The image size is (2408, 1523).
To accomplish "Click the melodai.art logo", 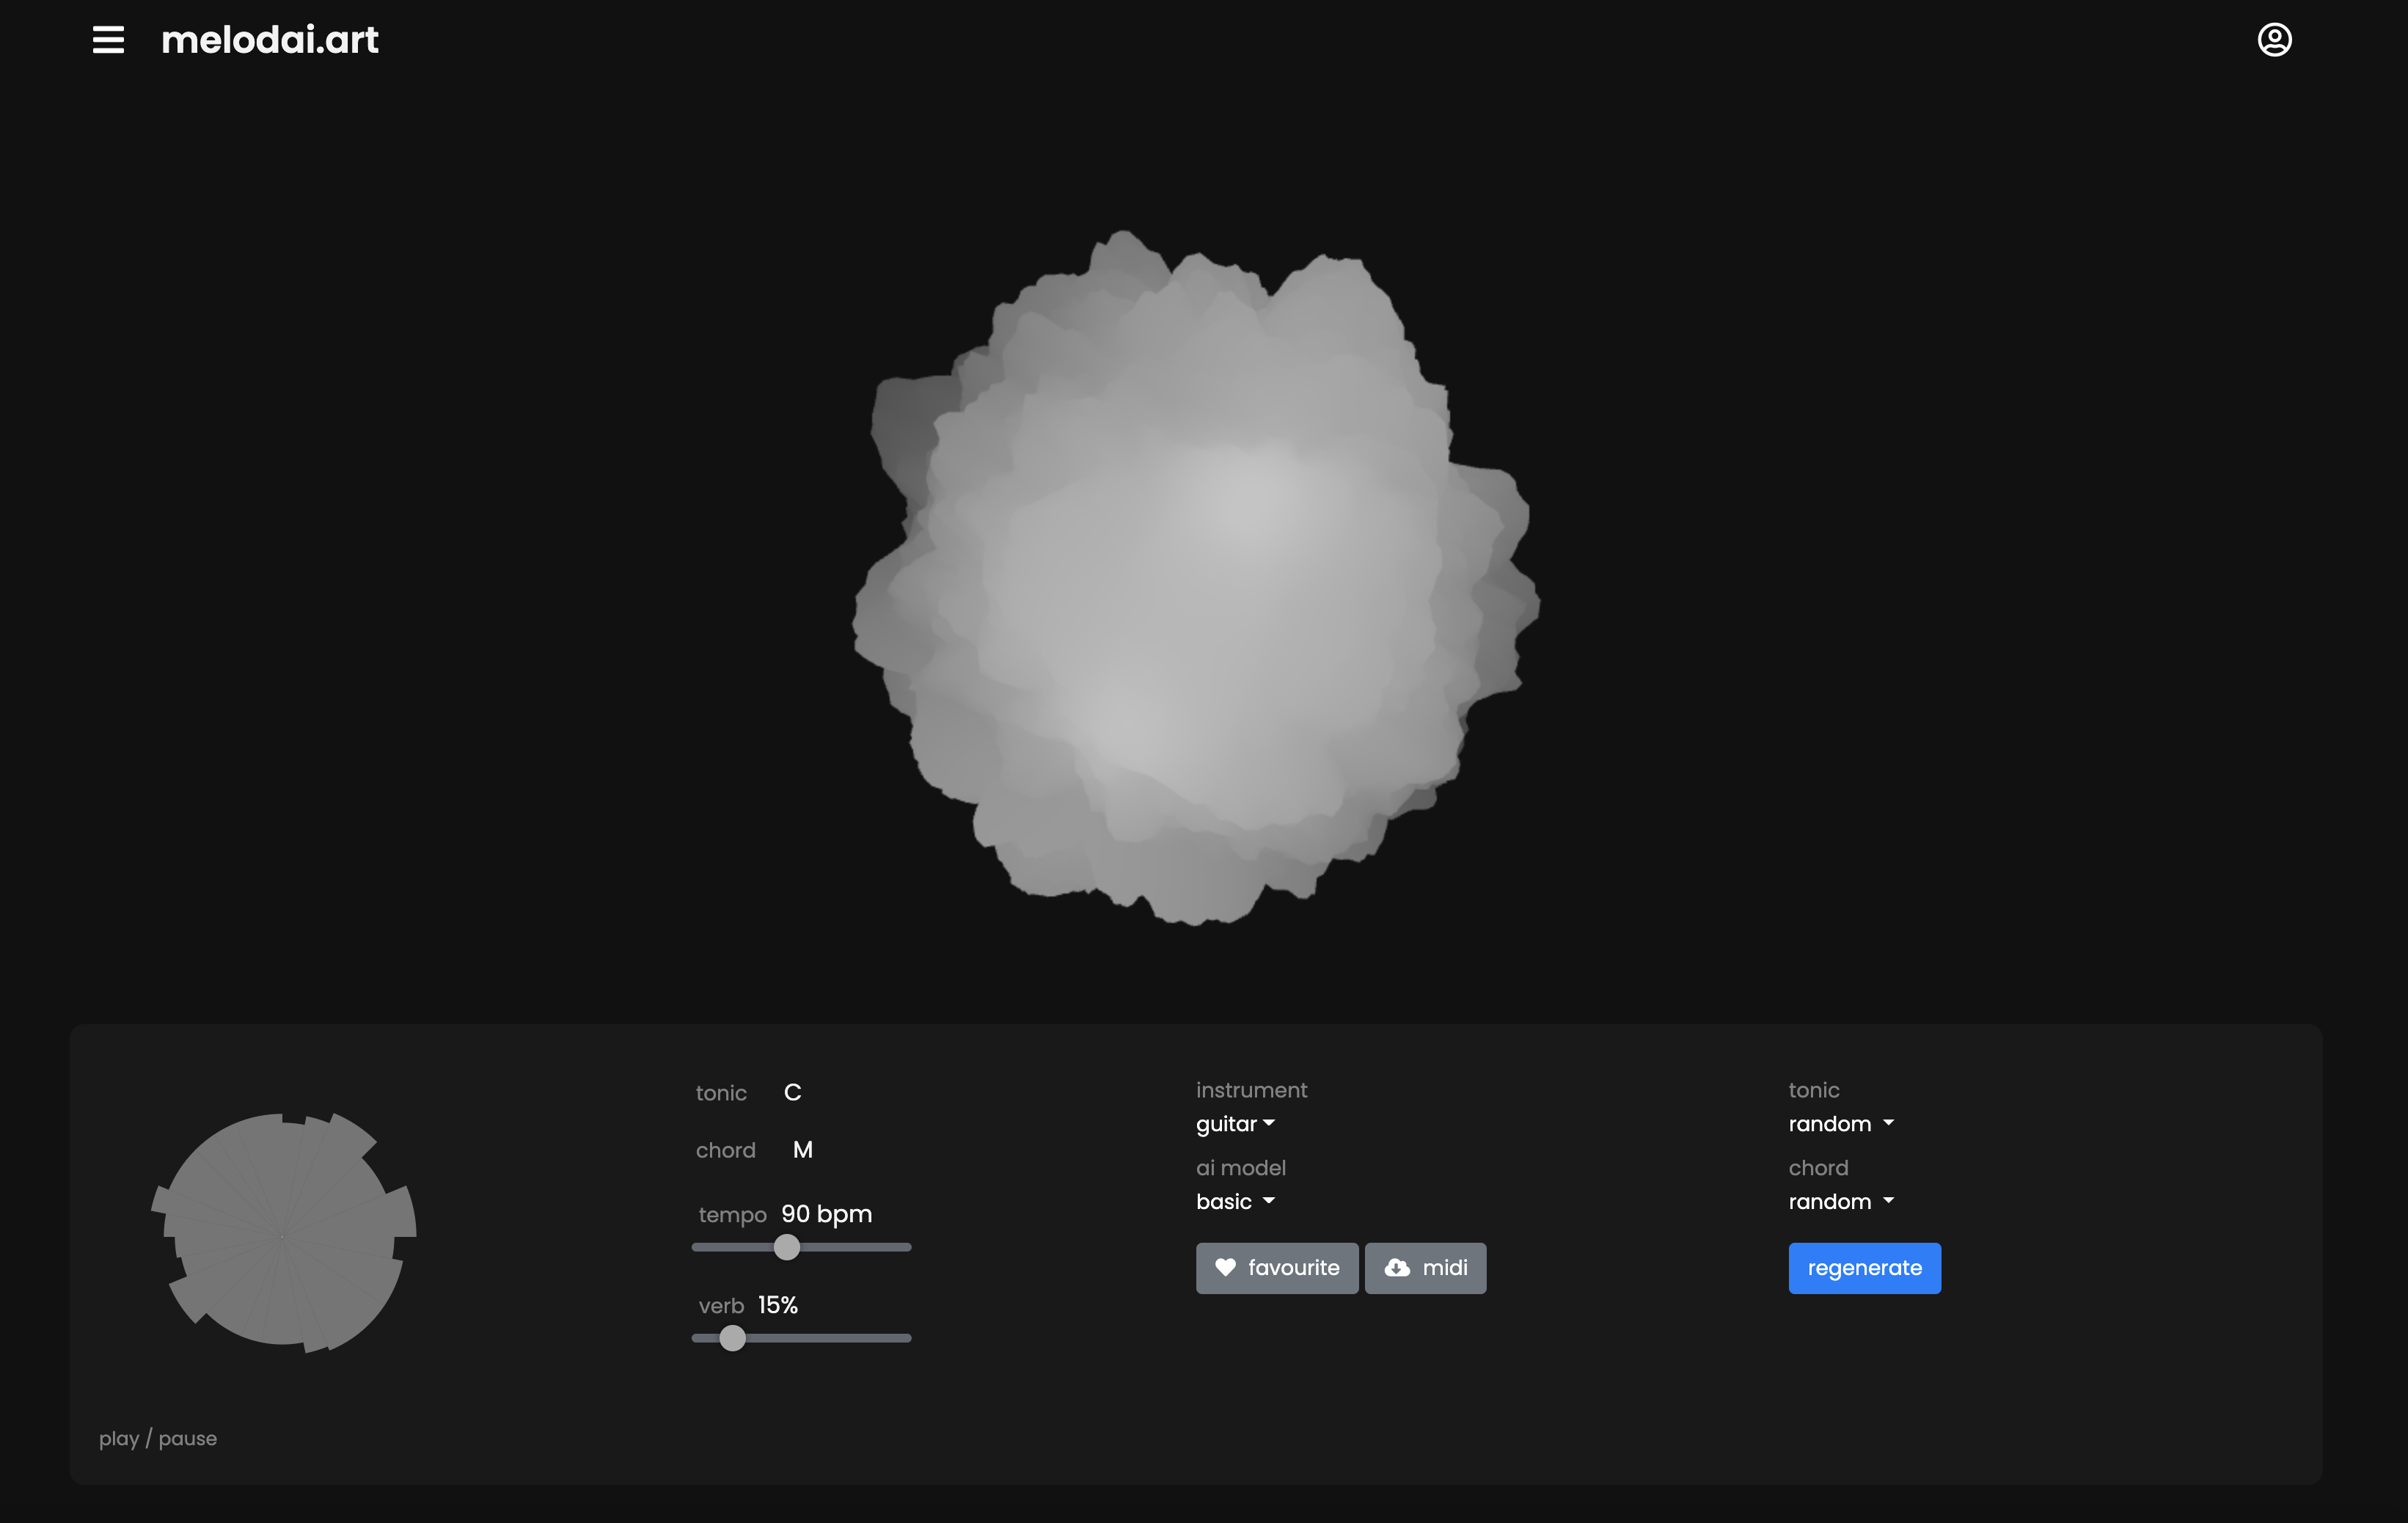I will tap(270, 40).
